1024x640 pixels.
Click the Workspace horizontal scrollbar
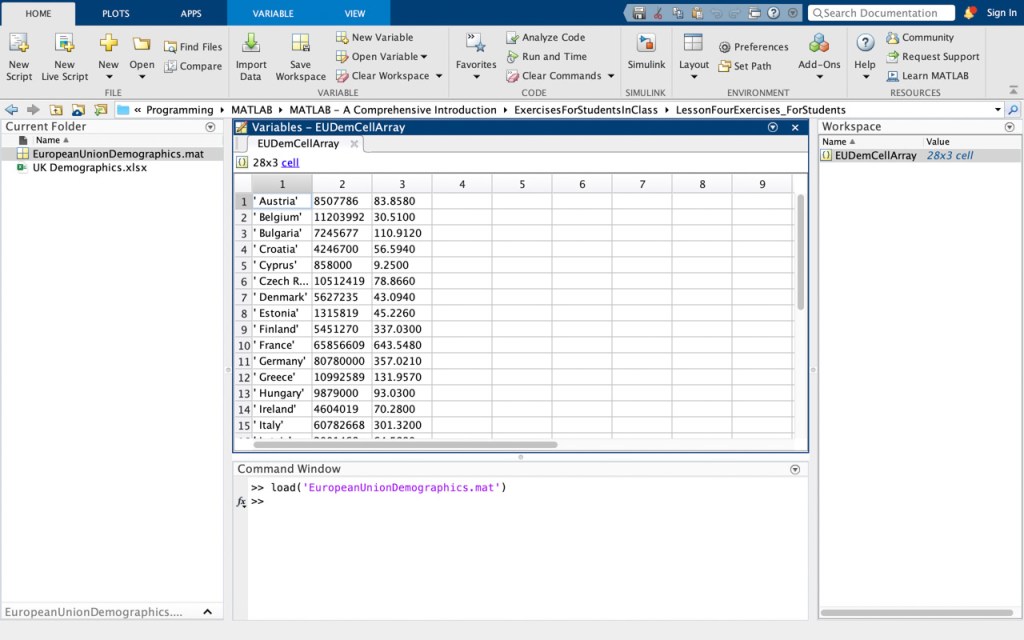click(x=916, y=613)
